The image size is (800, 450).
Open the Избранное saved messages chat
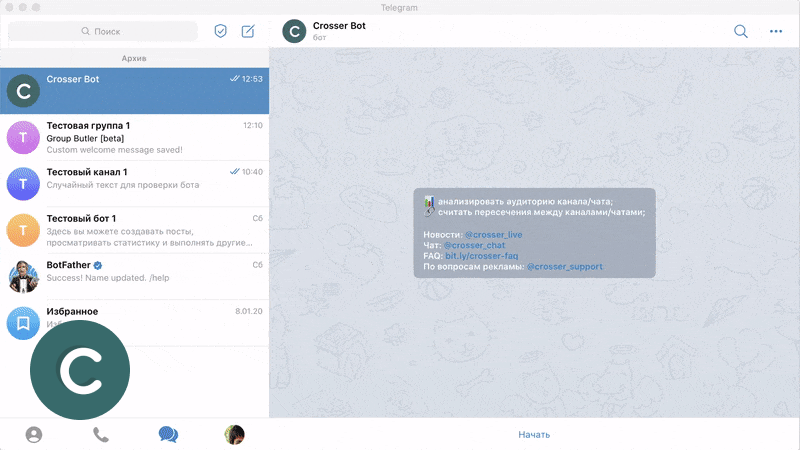pos(134,323)
